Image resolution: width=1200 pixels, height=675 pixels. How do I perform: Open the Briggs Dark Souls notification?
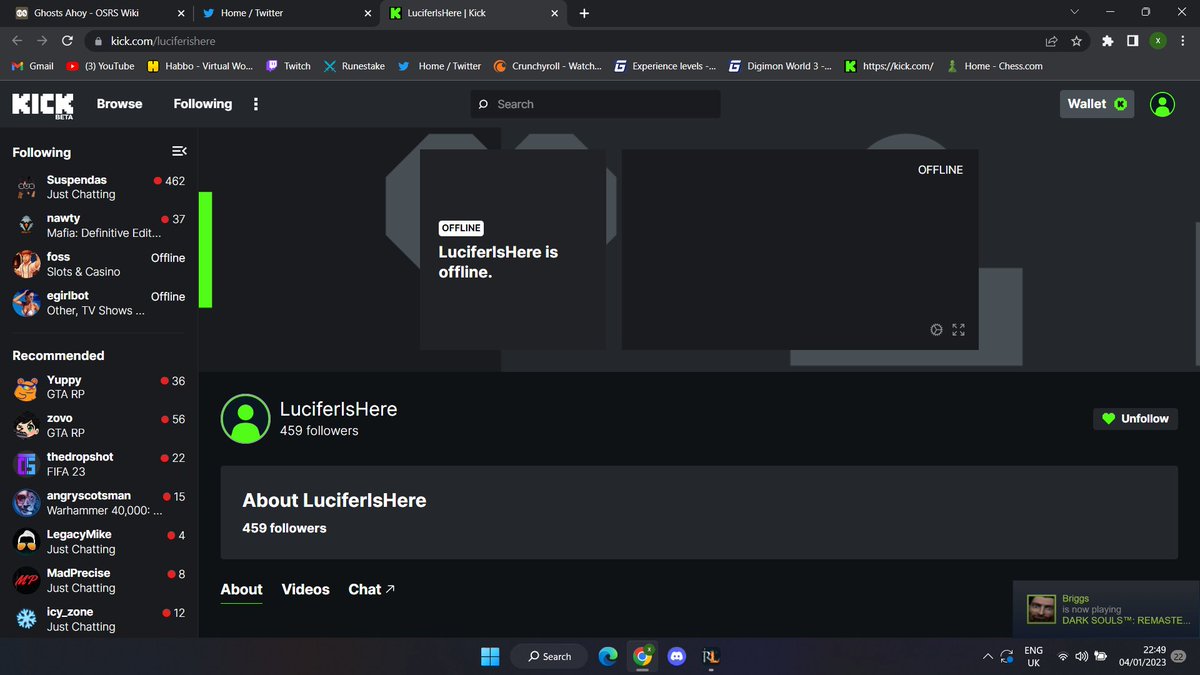click(1107, 609)
